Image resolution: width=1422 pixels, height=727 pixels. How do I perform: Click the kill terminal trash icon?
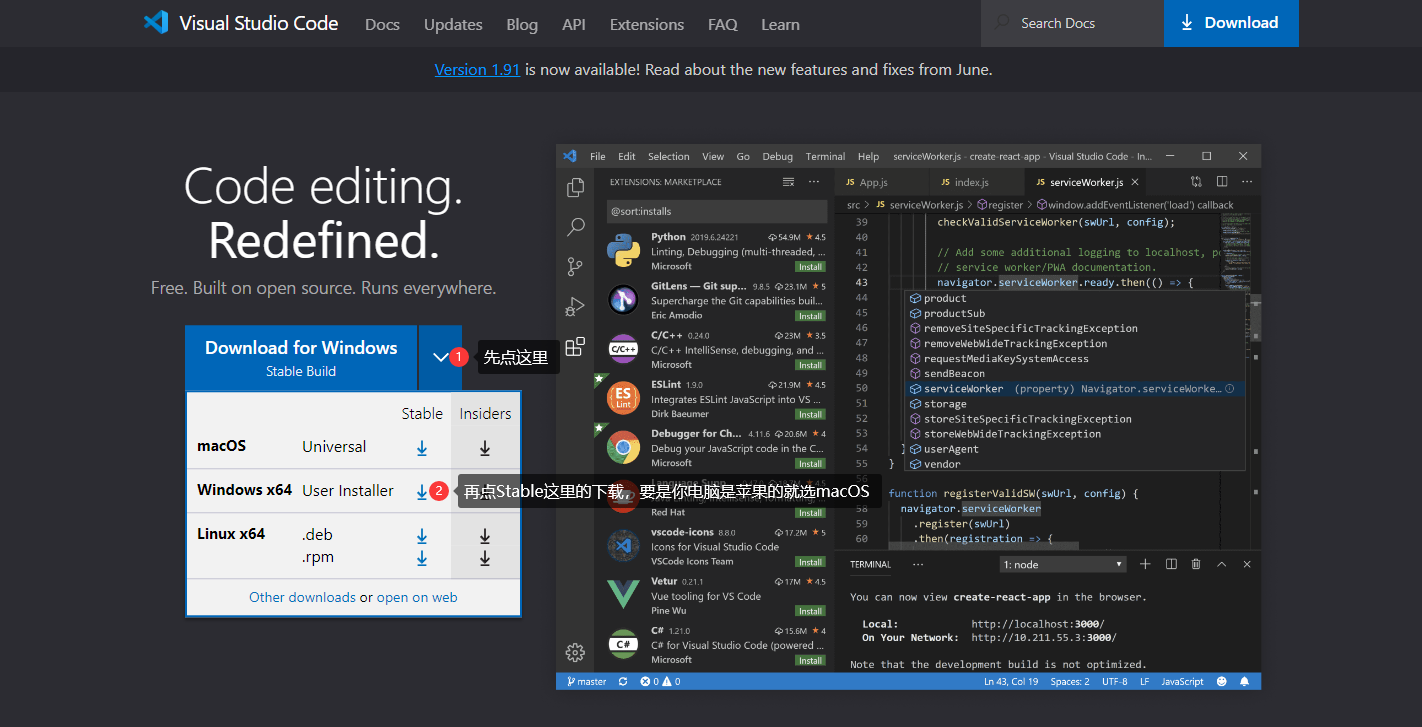click(x=1196, y=564)
